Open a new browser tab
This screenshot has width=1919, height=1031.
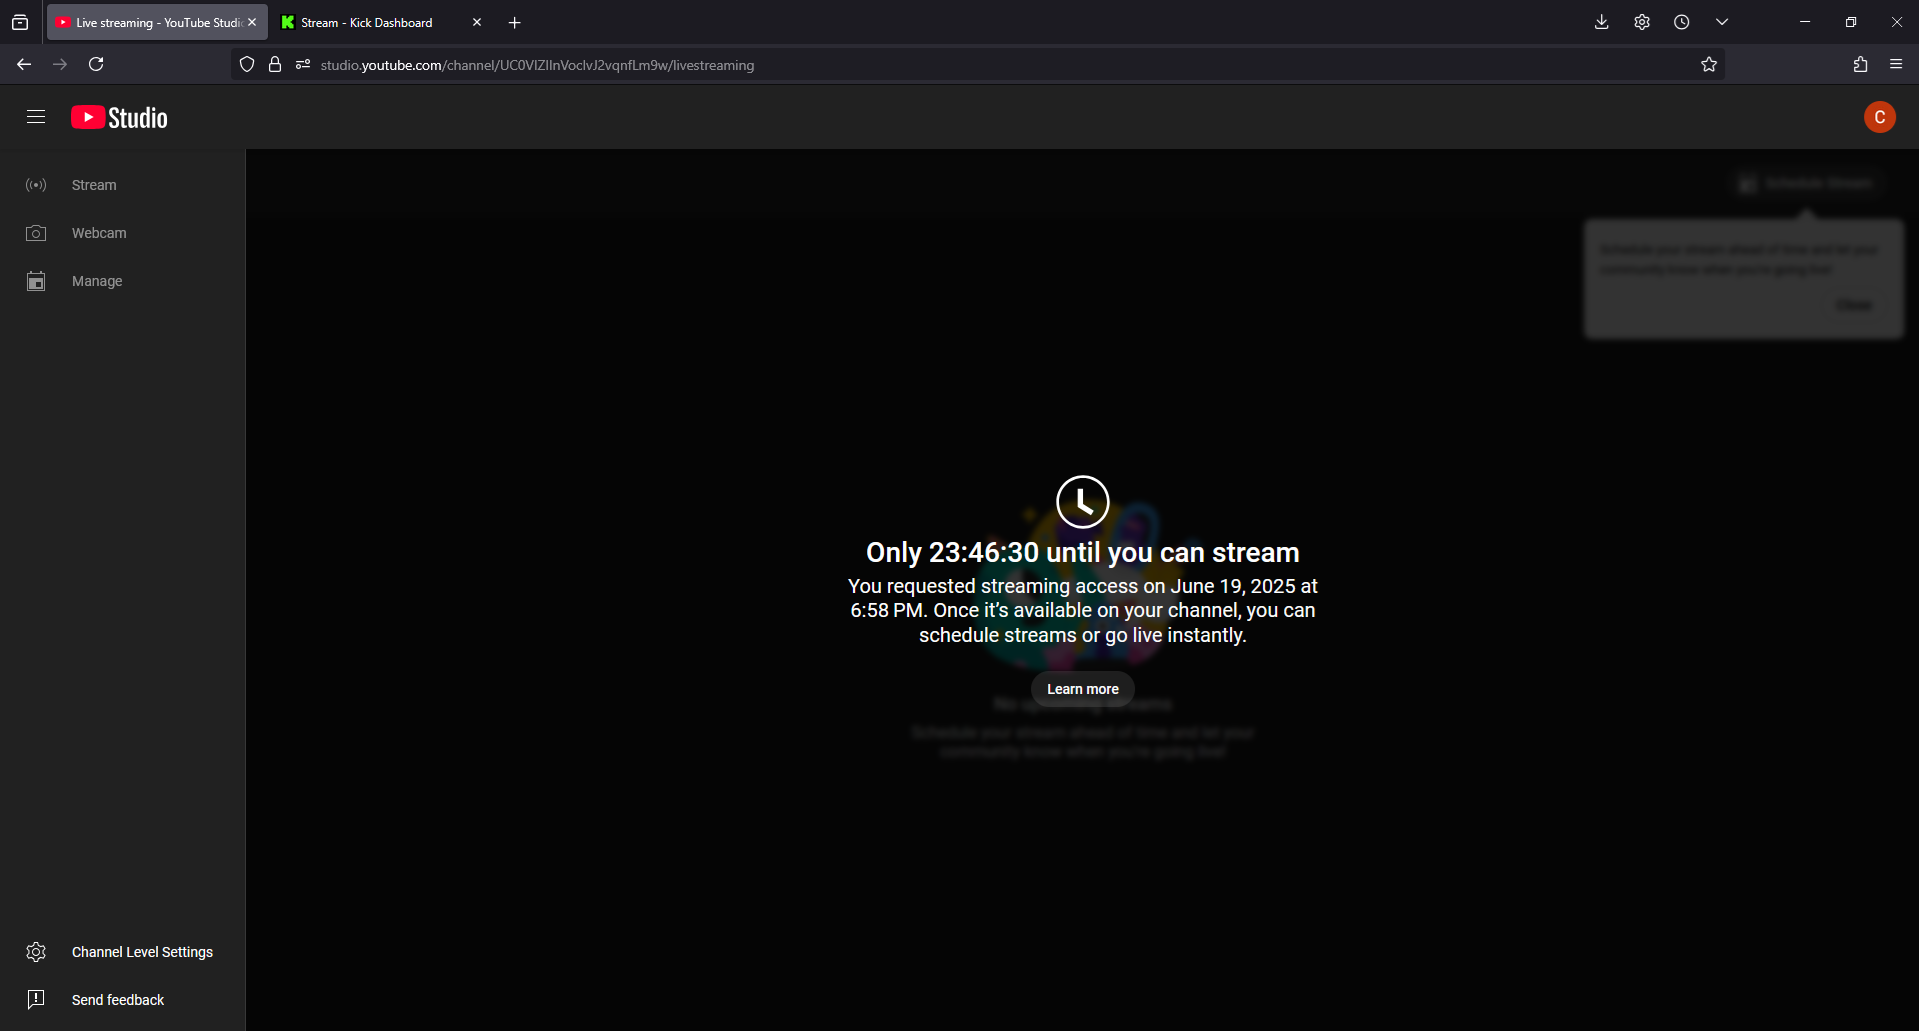[515, 22]
